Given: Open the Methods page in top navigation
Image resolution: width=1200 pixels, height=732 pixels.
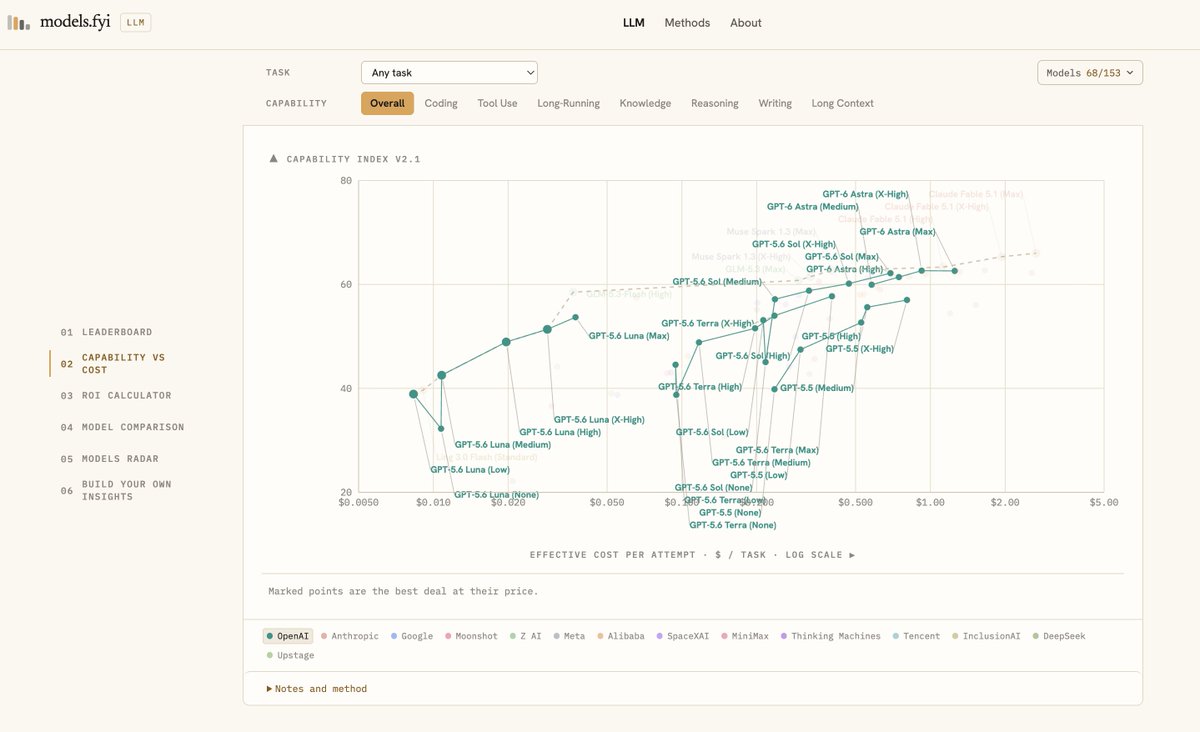Looking at the screenshot, I should click(x=687, y=23).
